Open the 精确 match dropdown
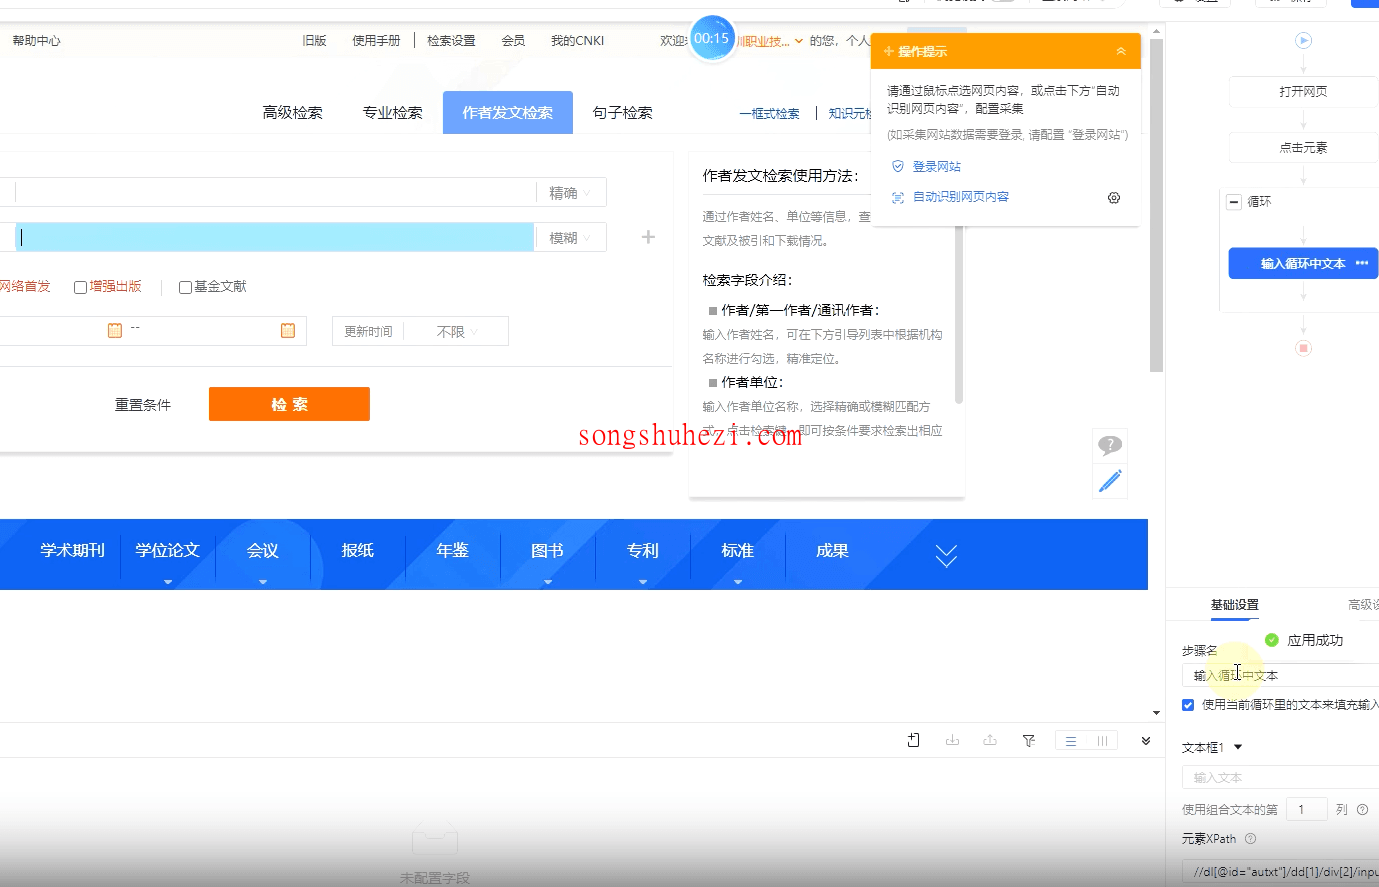Viewport: 1379px width, 887px height. (571, 193)
